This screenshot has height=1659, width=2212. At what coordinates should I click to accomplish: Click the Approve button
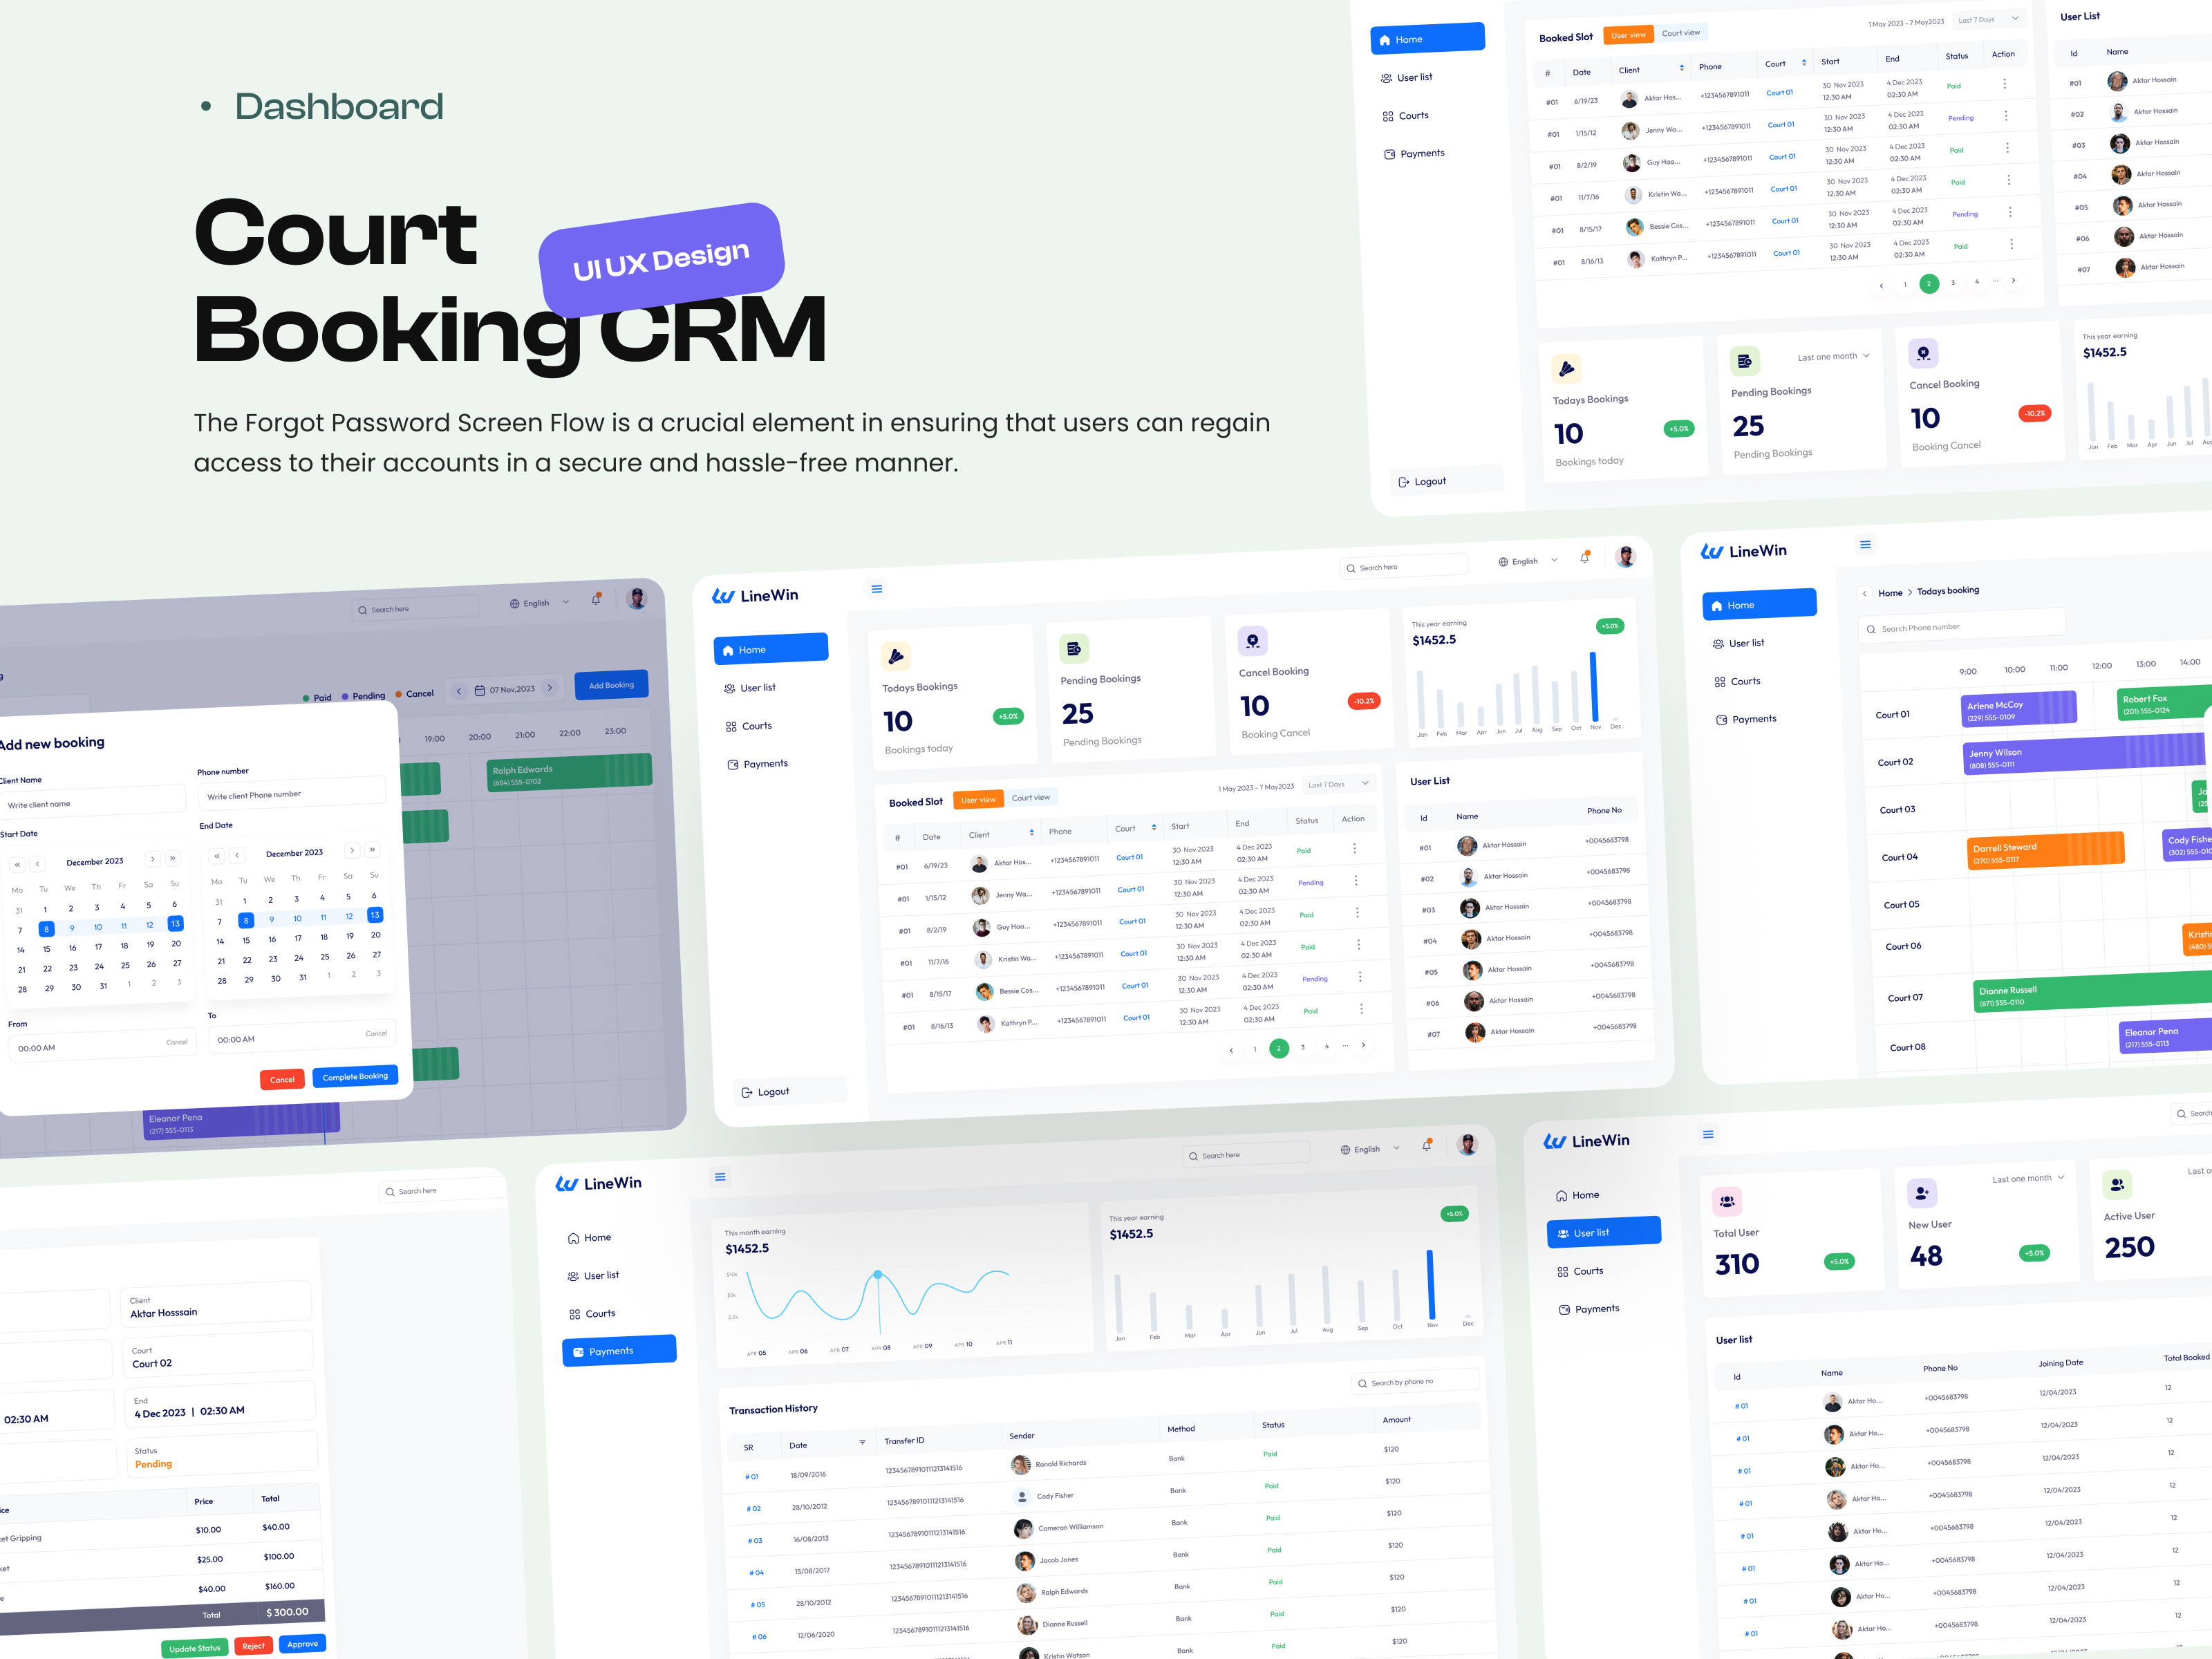[x=302, y=1645]
